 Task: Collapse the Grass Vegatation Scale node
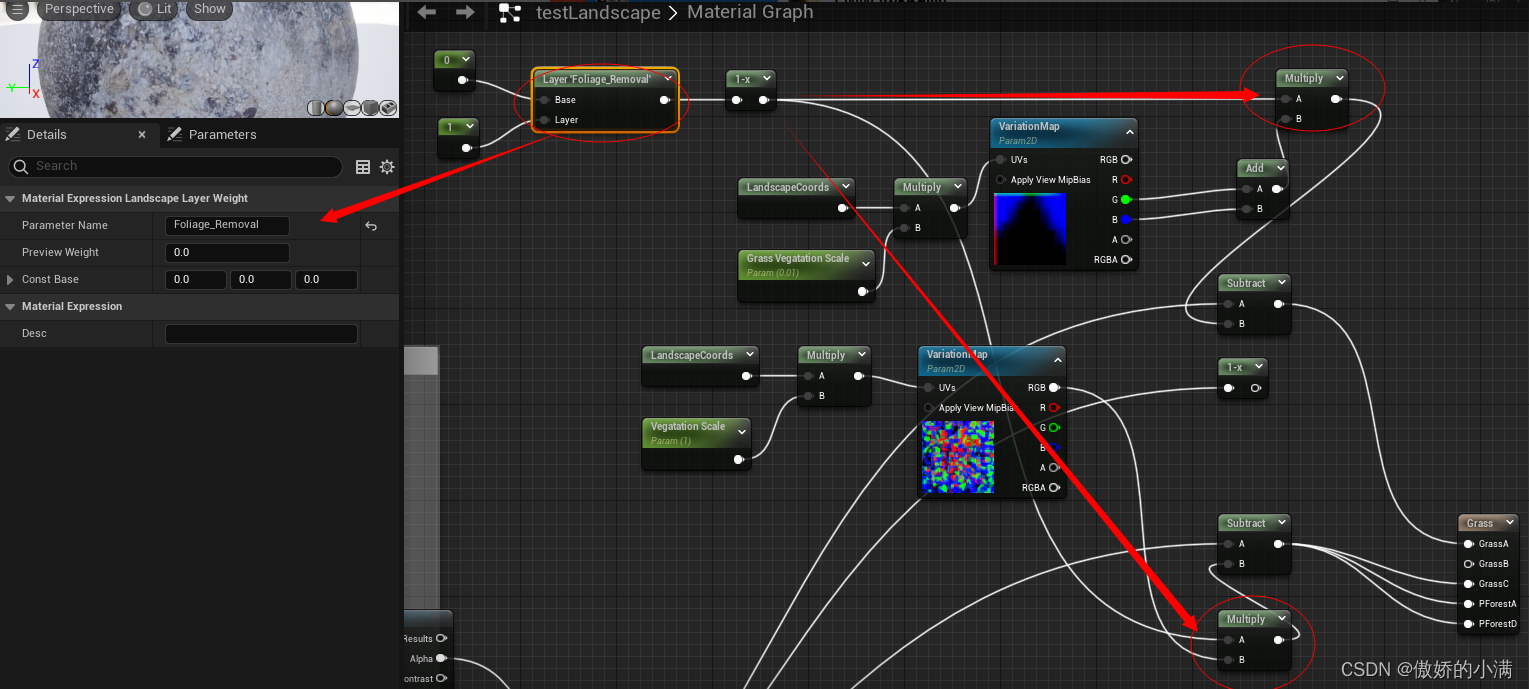click(x=865, y=264)
